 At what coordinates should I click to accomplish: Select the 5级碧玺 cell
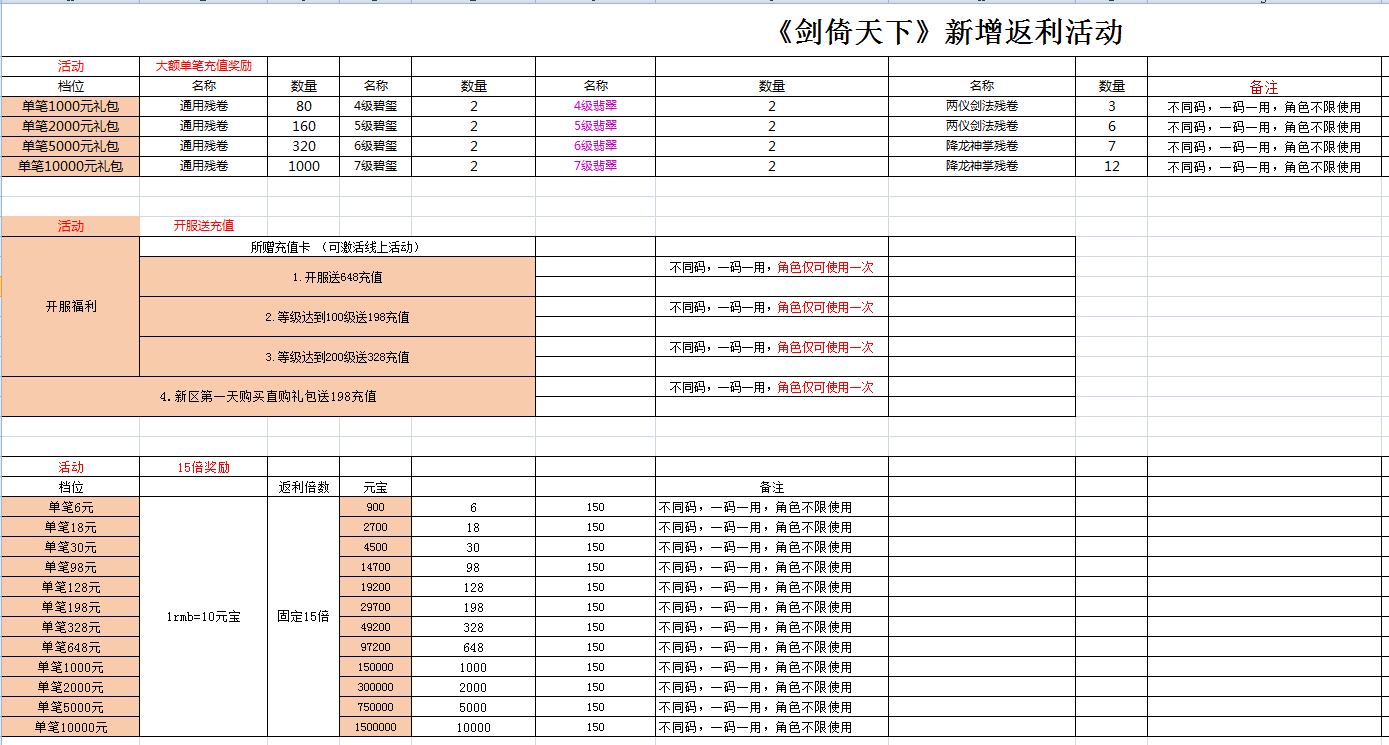(x=375, y=126)
